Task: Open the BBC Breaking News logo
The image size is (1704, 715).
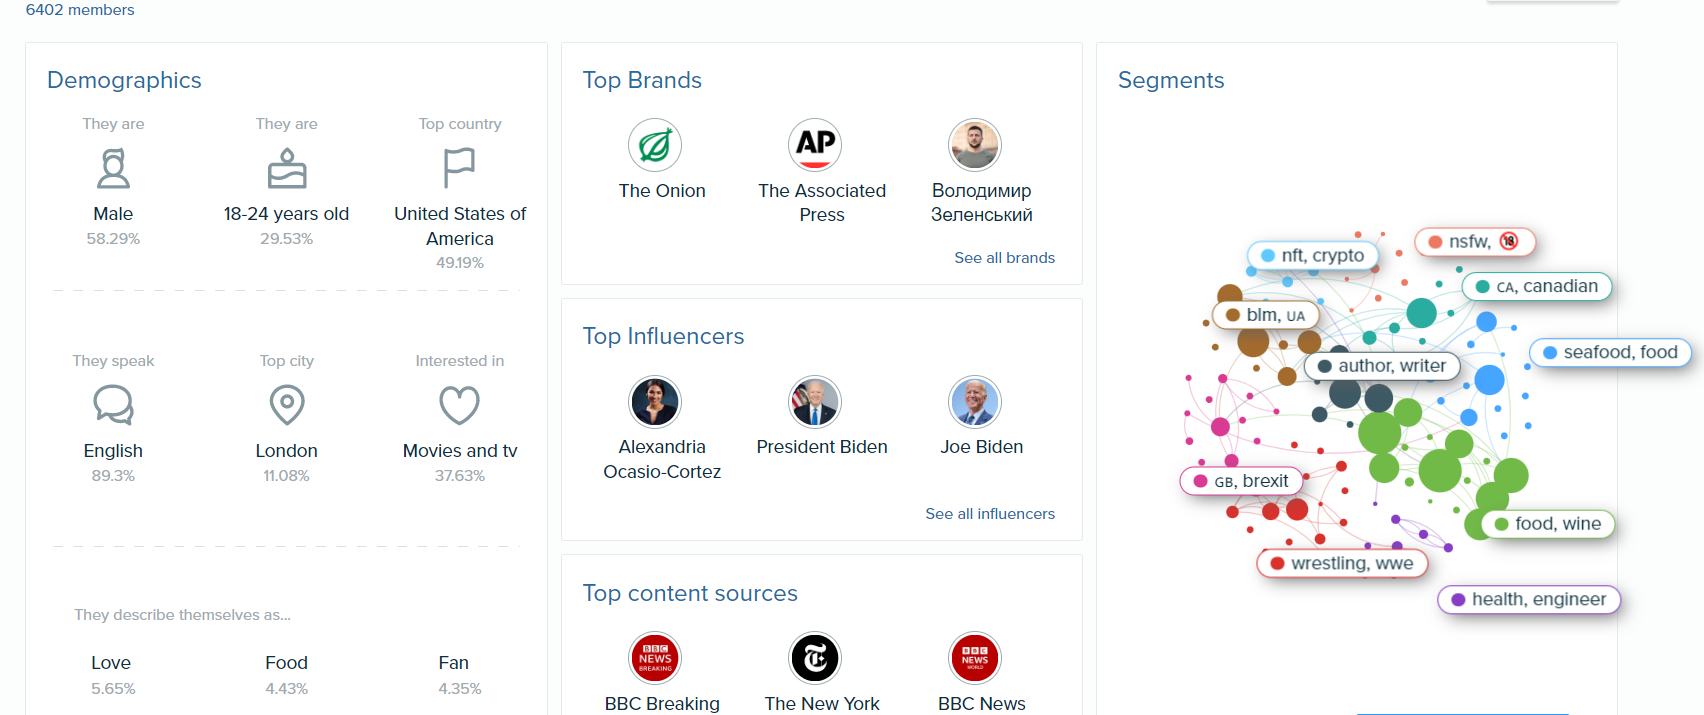Action: pyautogui.click(x=655, y=658)
